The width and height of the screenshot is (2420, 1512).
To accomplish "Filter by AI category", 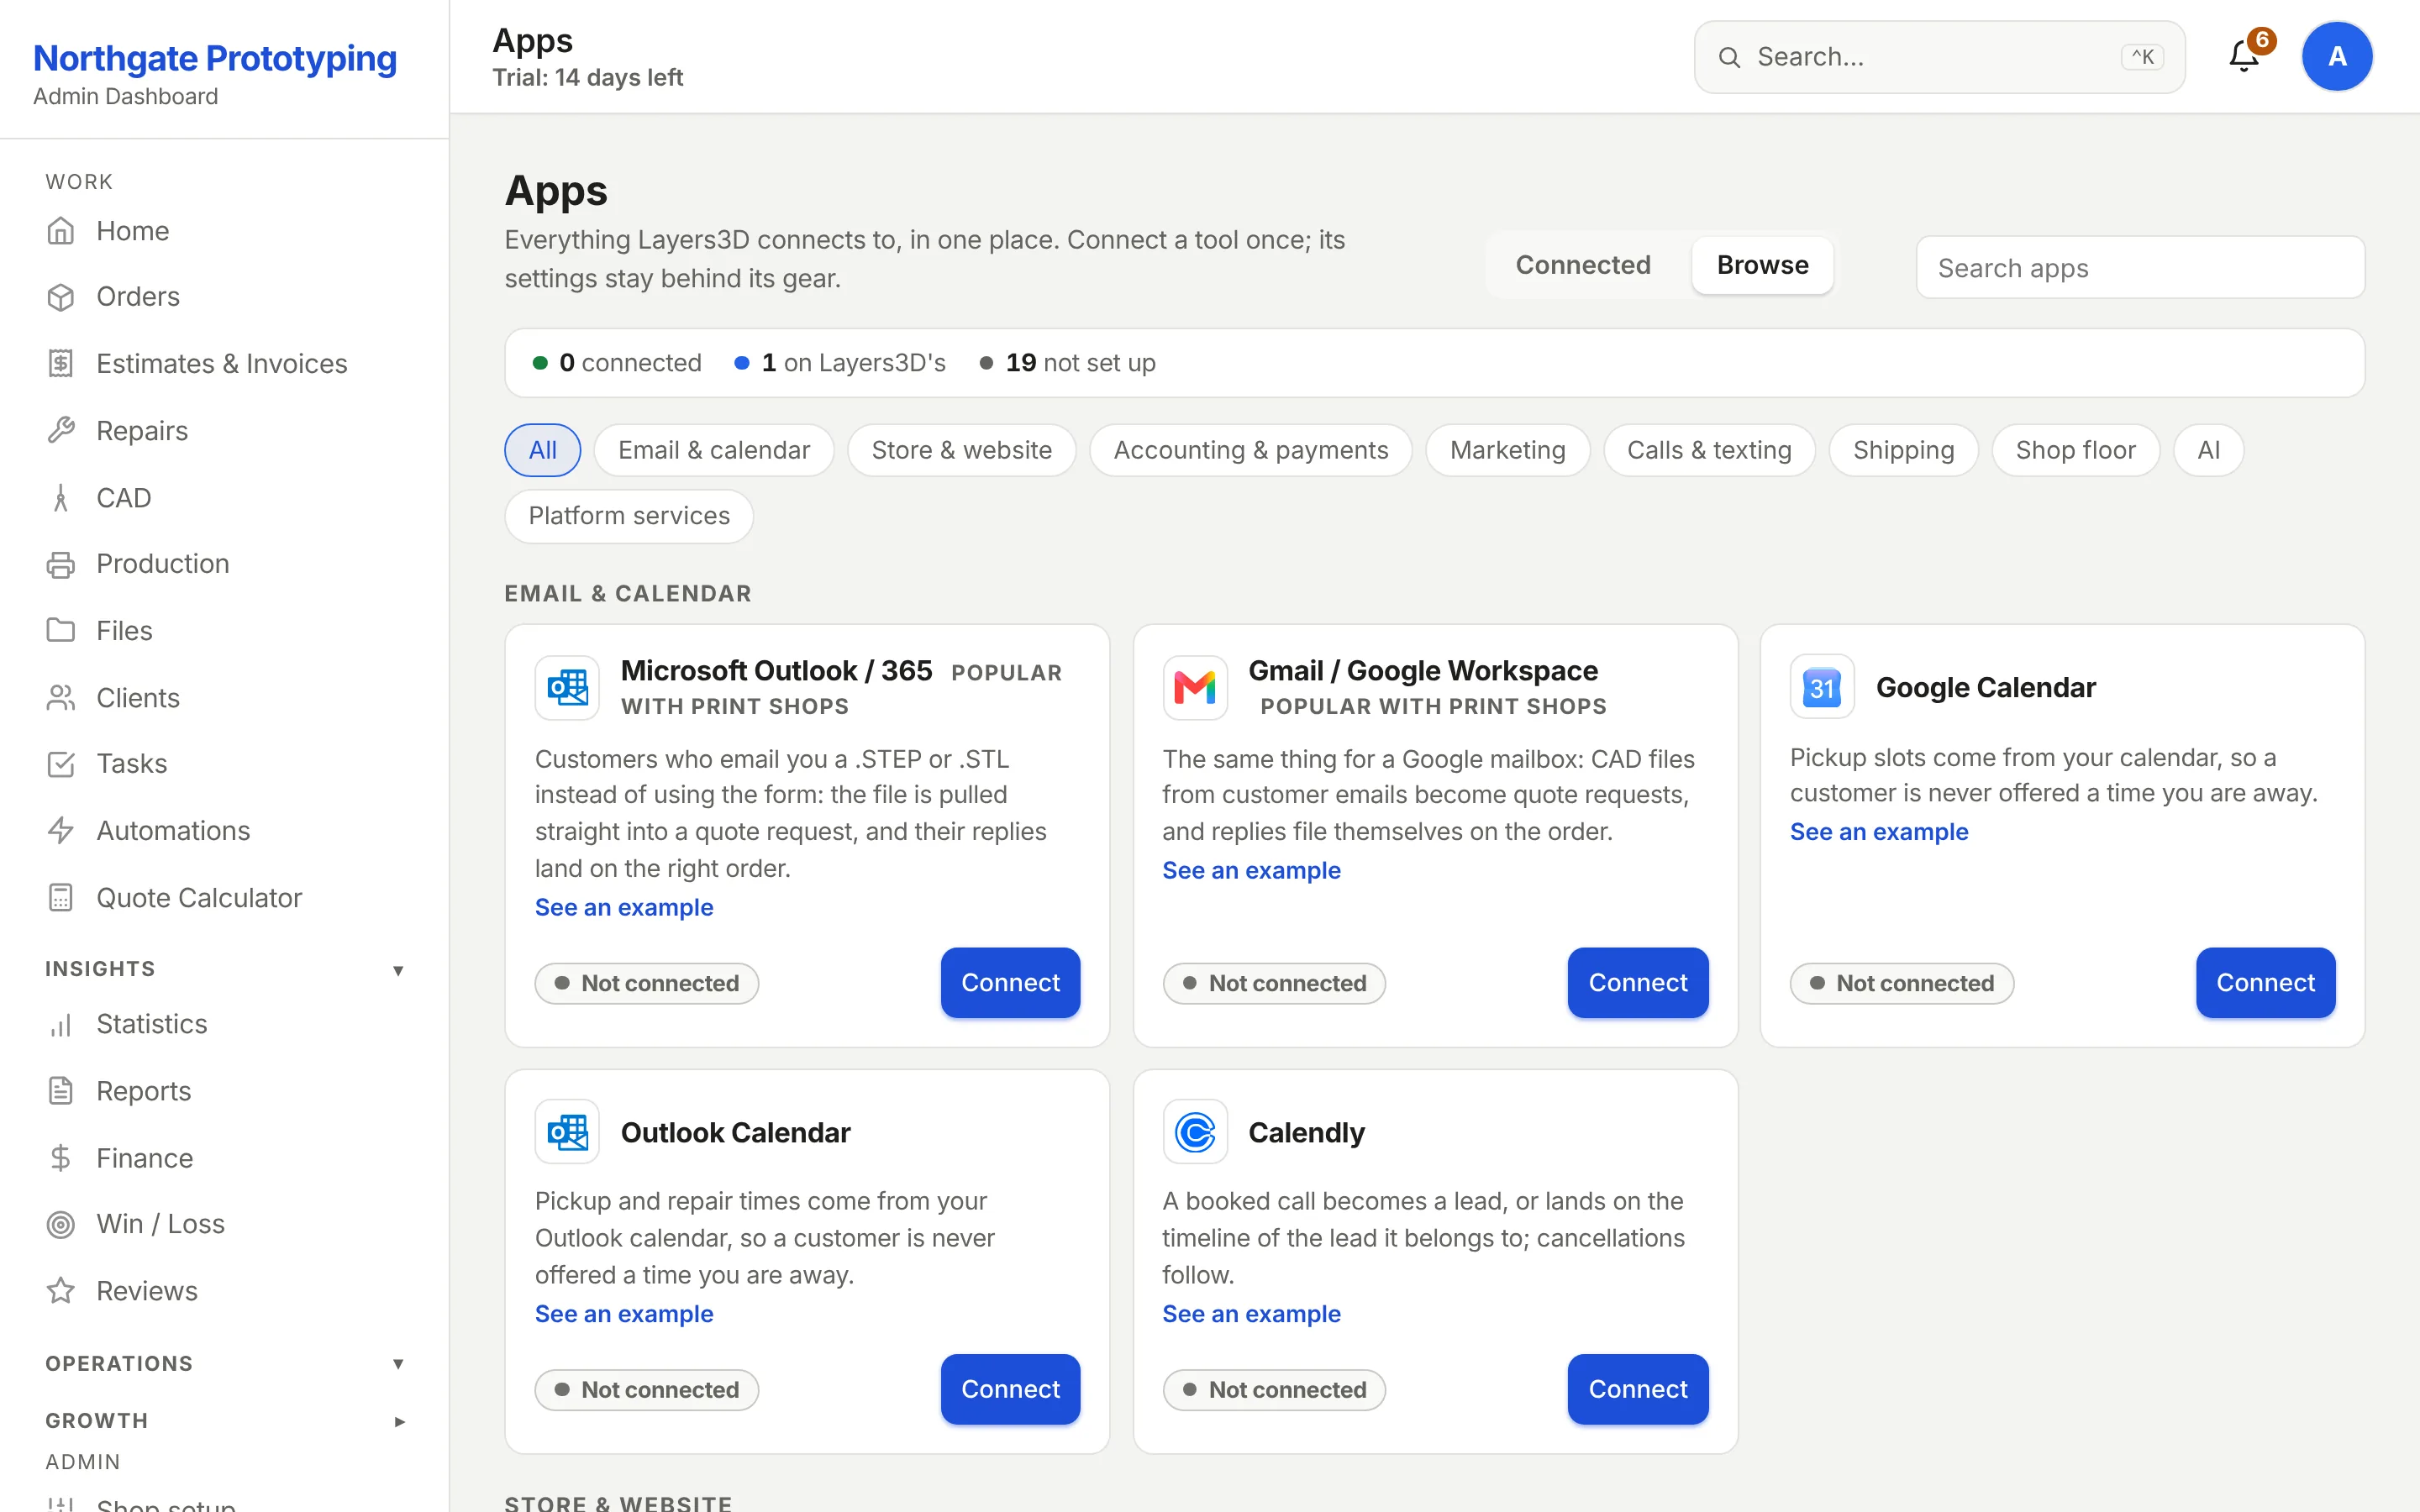I will [2208, 450].
